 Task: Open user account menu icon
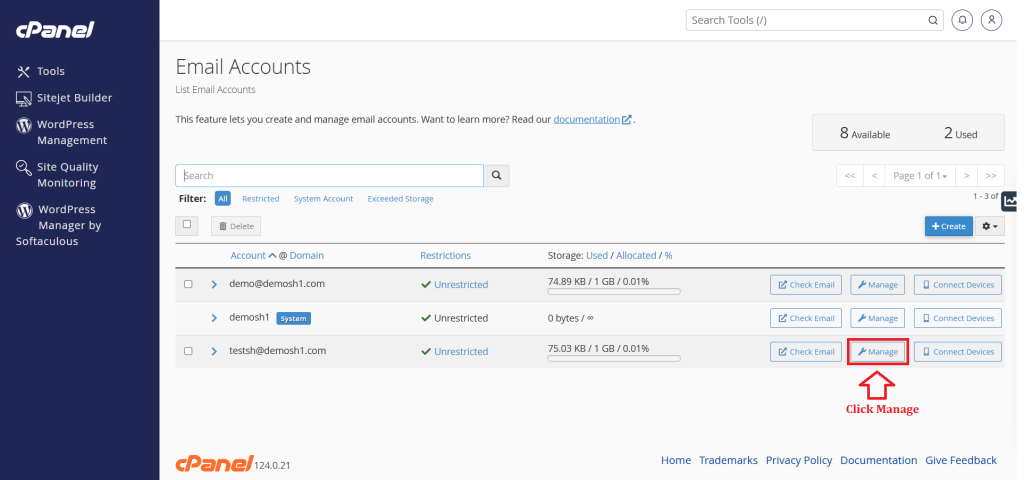pos(991,20)
